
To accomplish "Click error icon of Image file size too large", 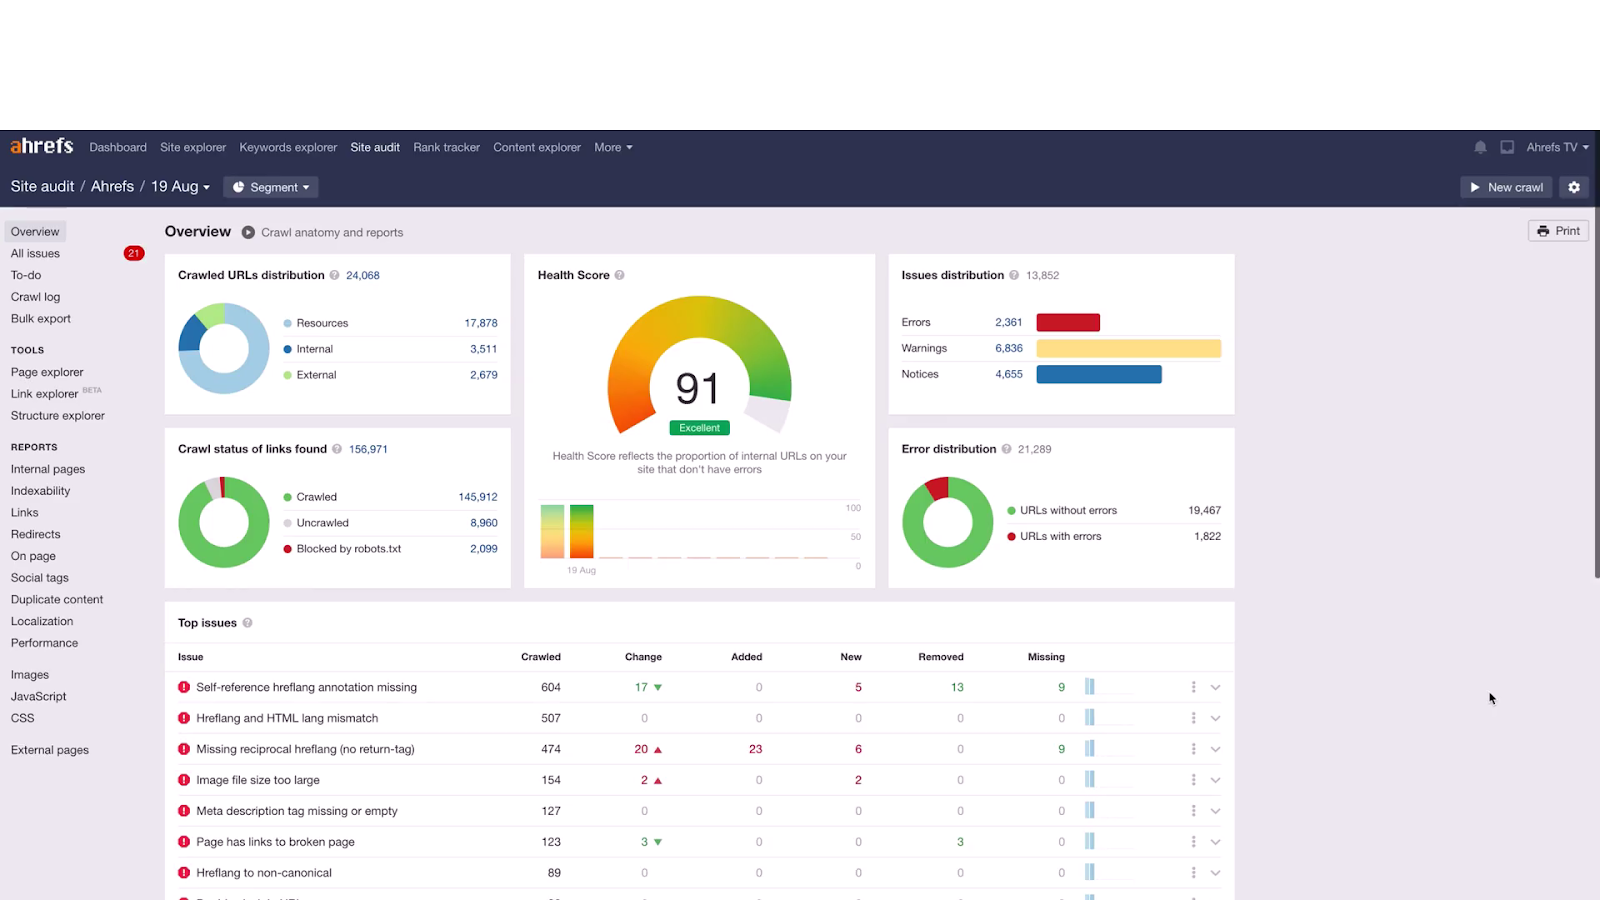I will pyautogui.click(x=184, y=780).
